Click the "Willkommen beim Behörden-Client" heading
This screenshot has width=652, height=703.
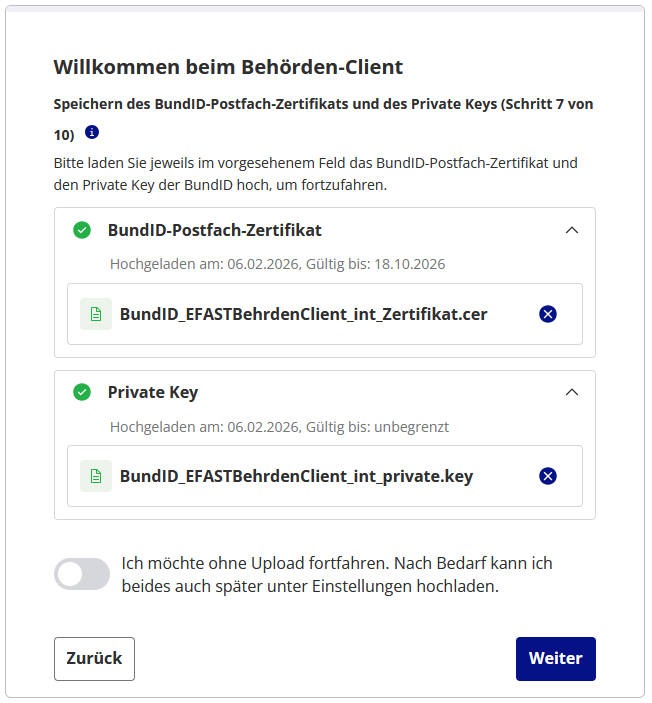[x=228, y=68]
